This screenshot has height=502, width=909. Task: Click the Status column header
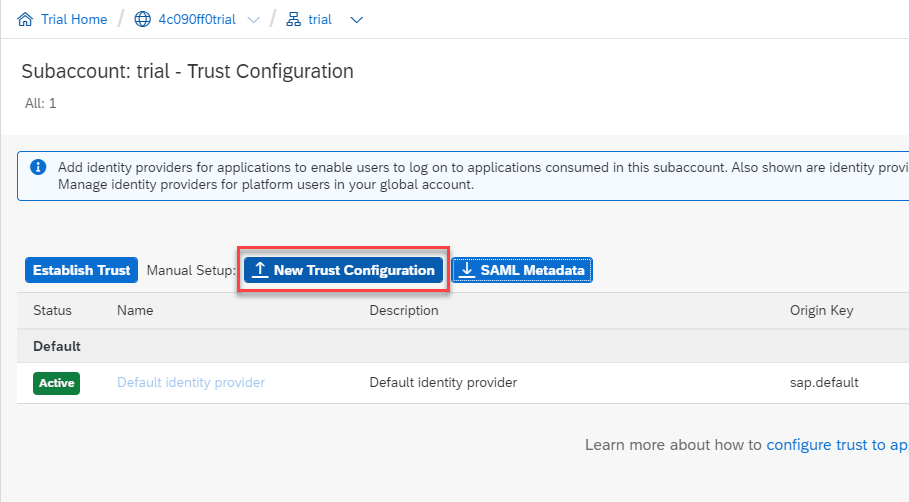pyautogui.click(x=53, y=311)
